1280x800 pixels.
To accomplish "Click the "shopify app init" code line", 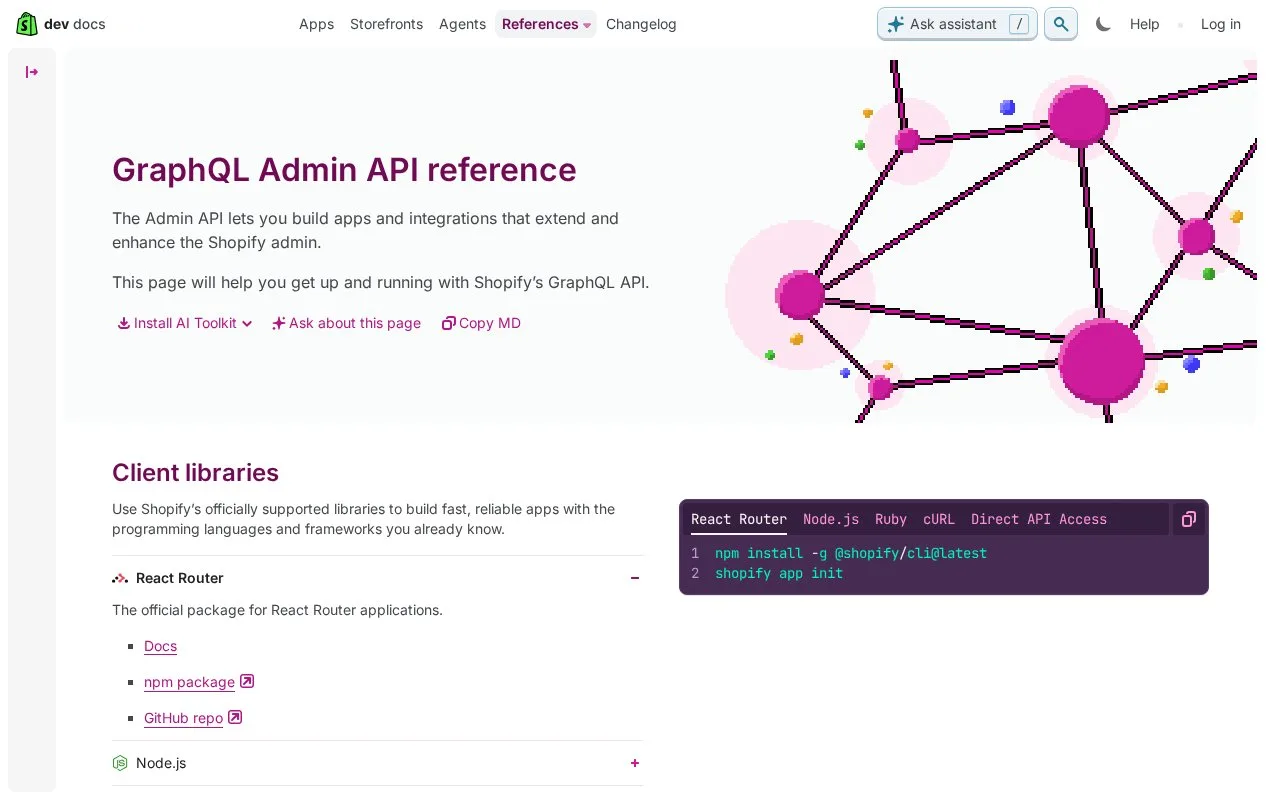I will [779, 573].
